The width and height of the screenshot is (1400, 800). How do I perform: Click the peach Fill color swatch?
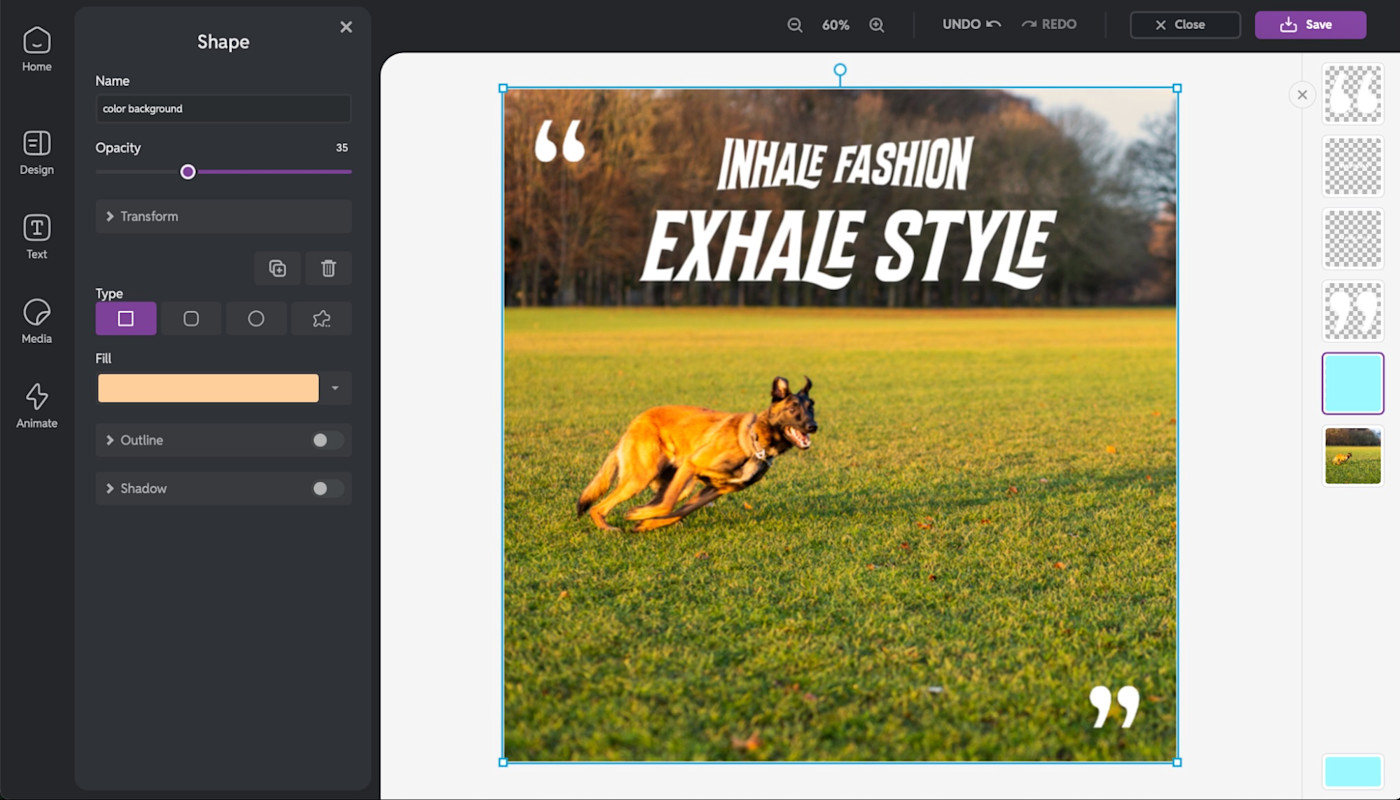tap(208, 388)
